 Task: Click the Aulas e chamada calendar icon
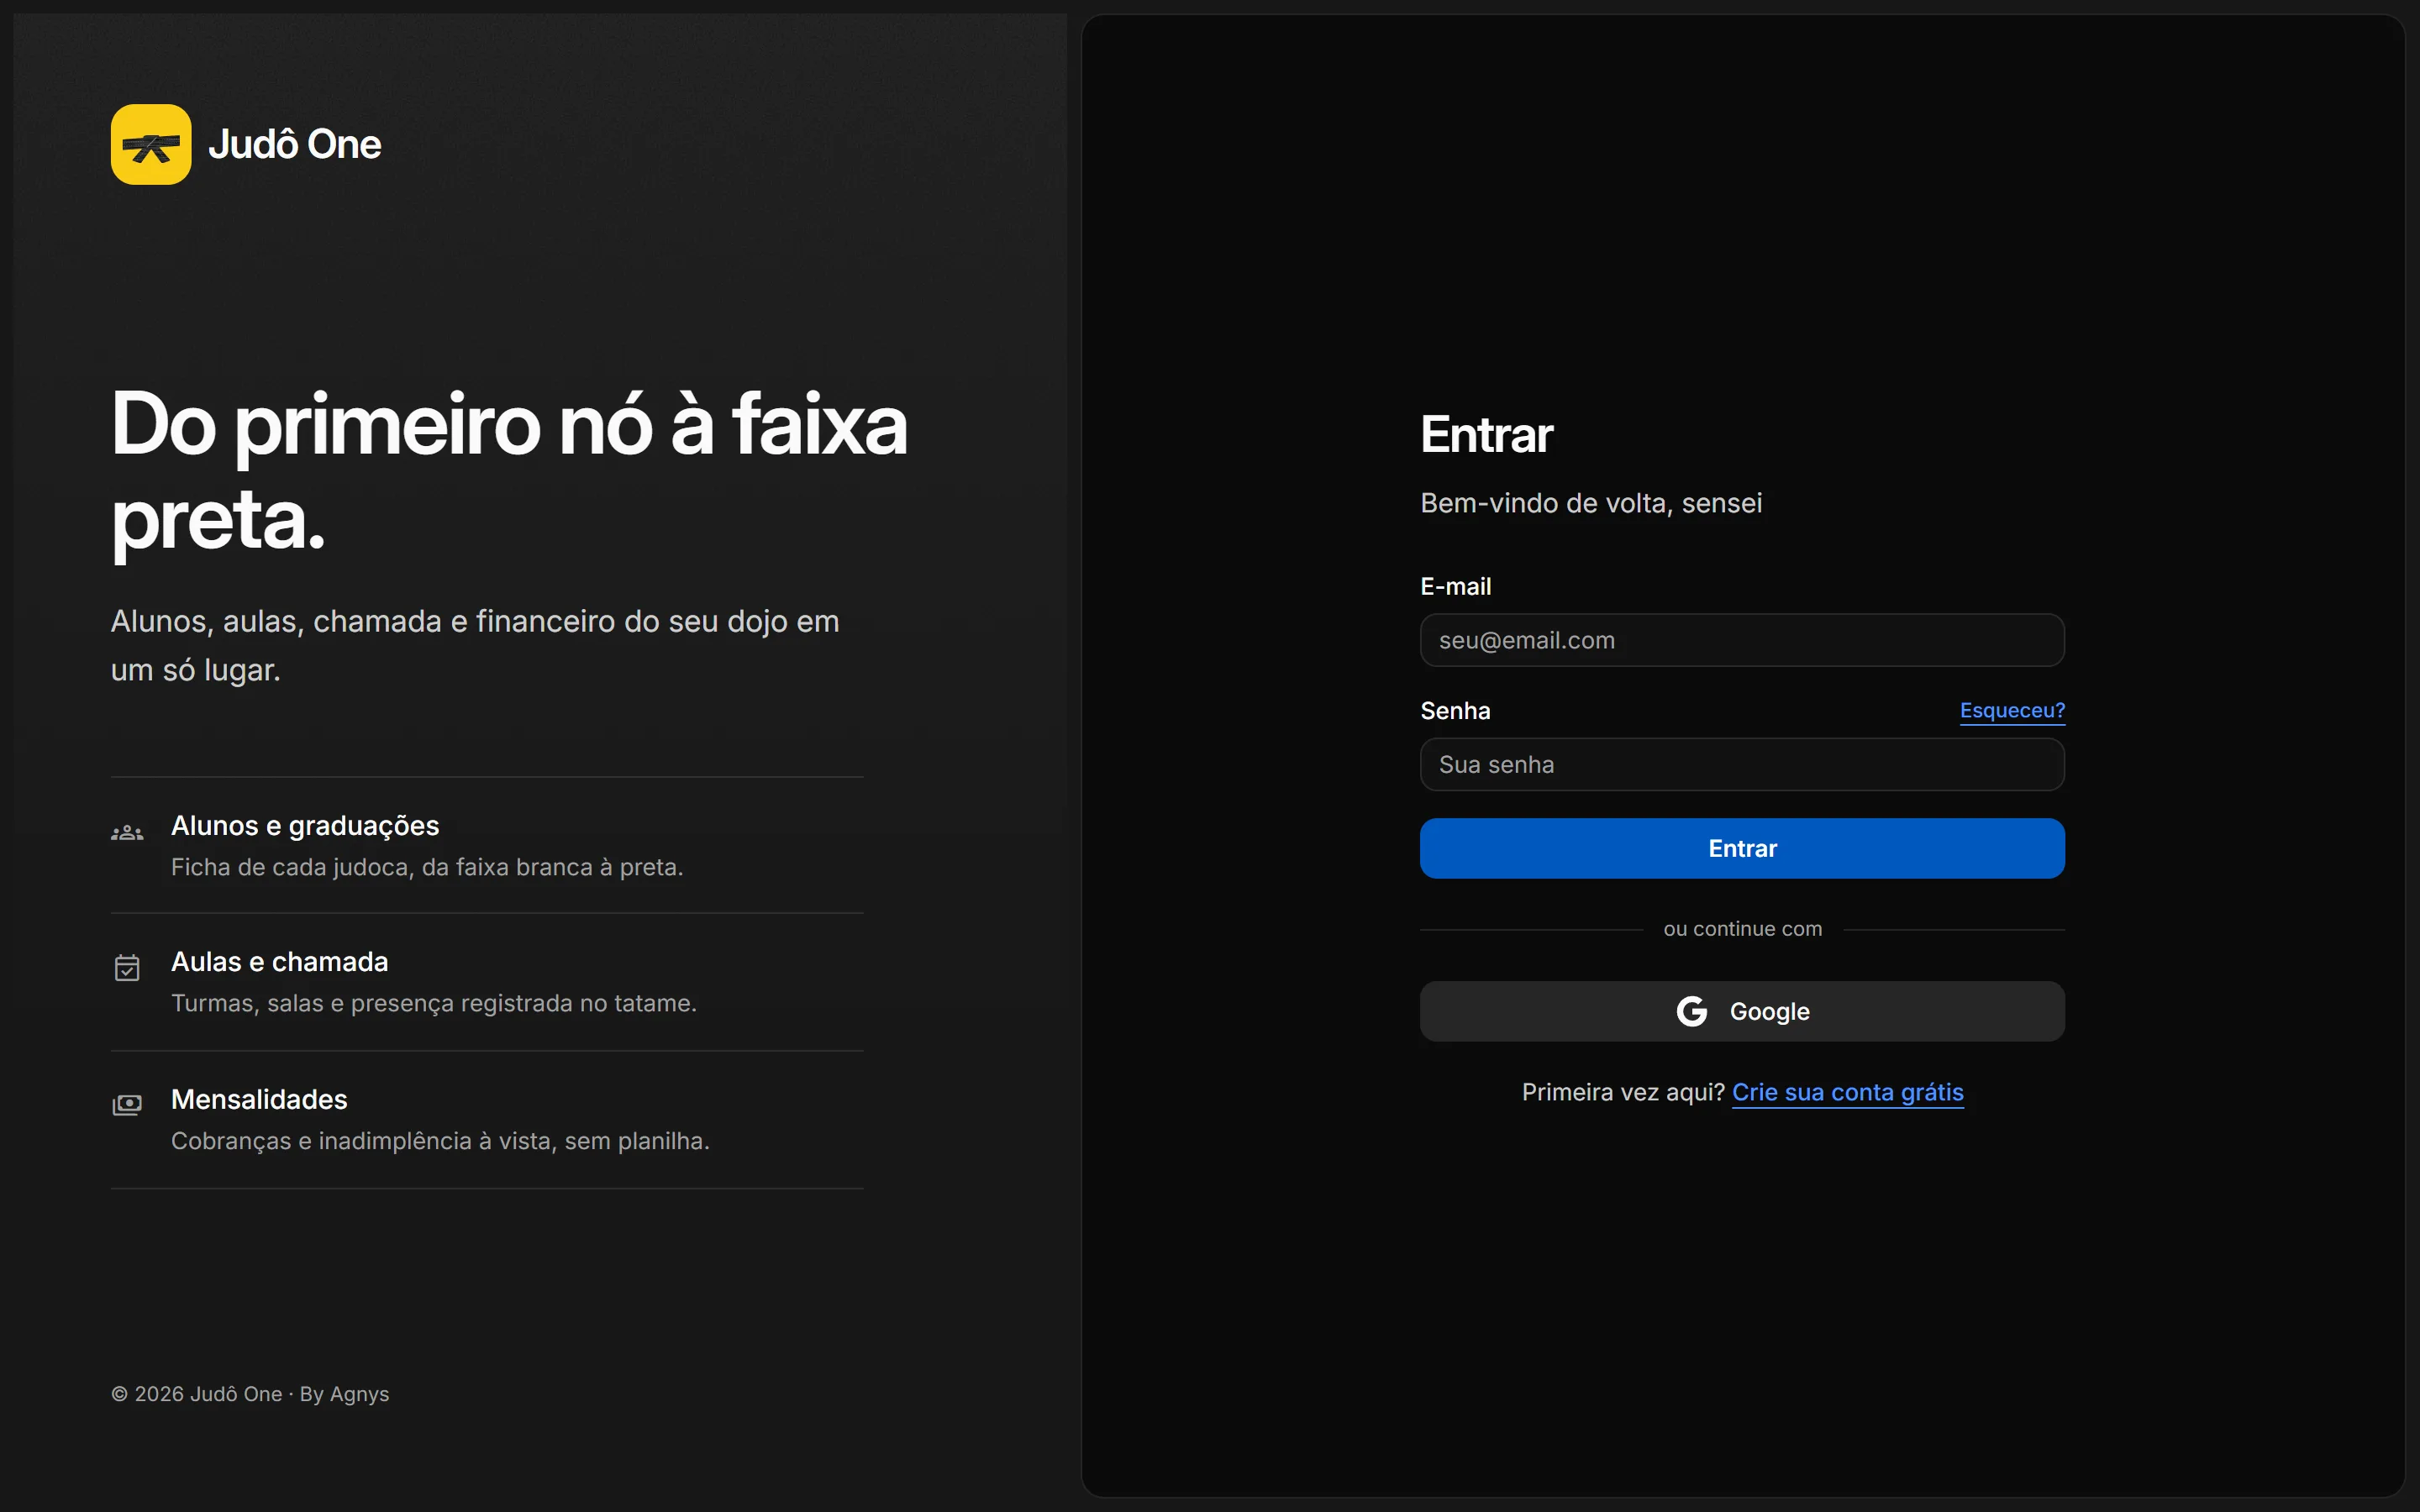127,968
